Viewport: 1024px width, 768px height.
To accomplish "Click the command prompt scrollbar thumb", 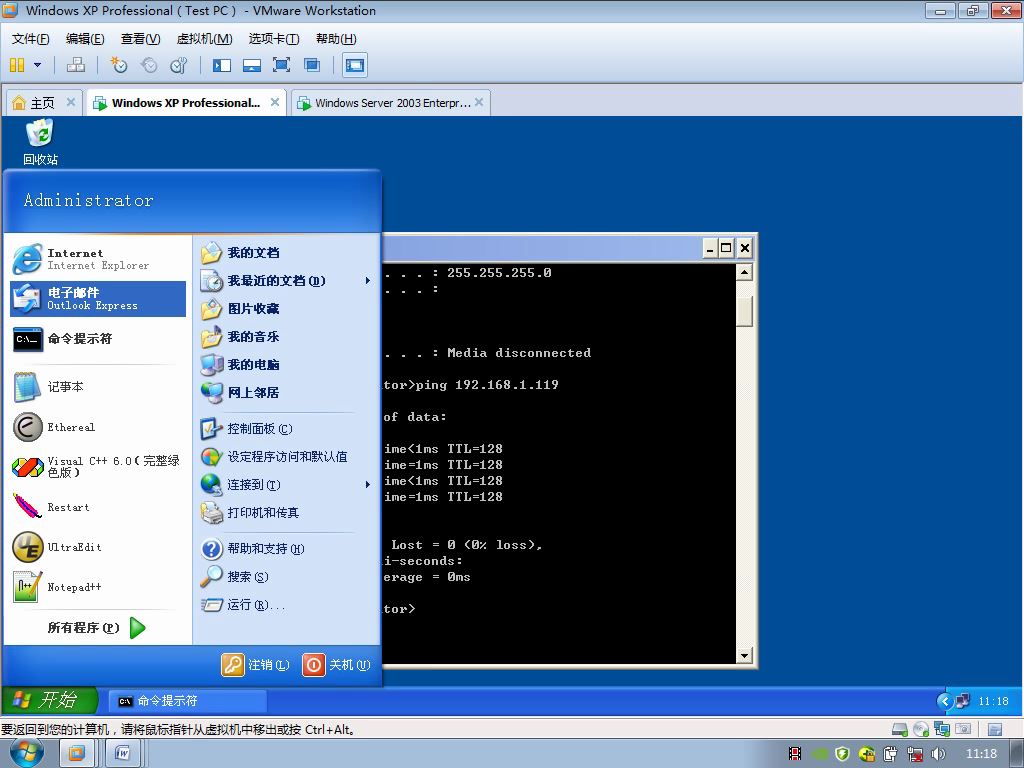I will pos(744,311).
